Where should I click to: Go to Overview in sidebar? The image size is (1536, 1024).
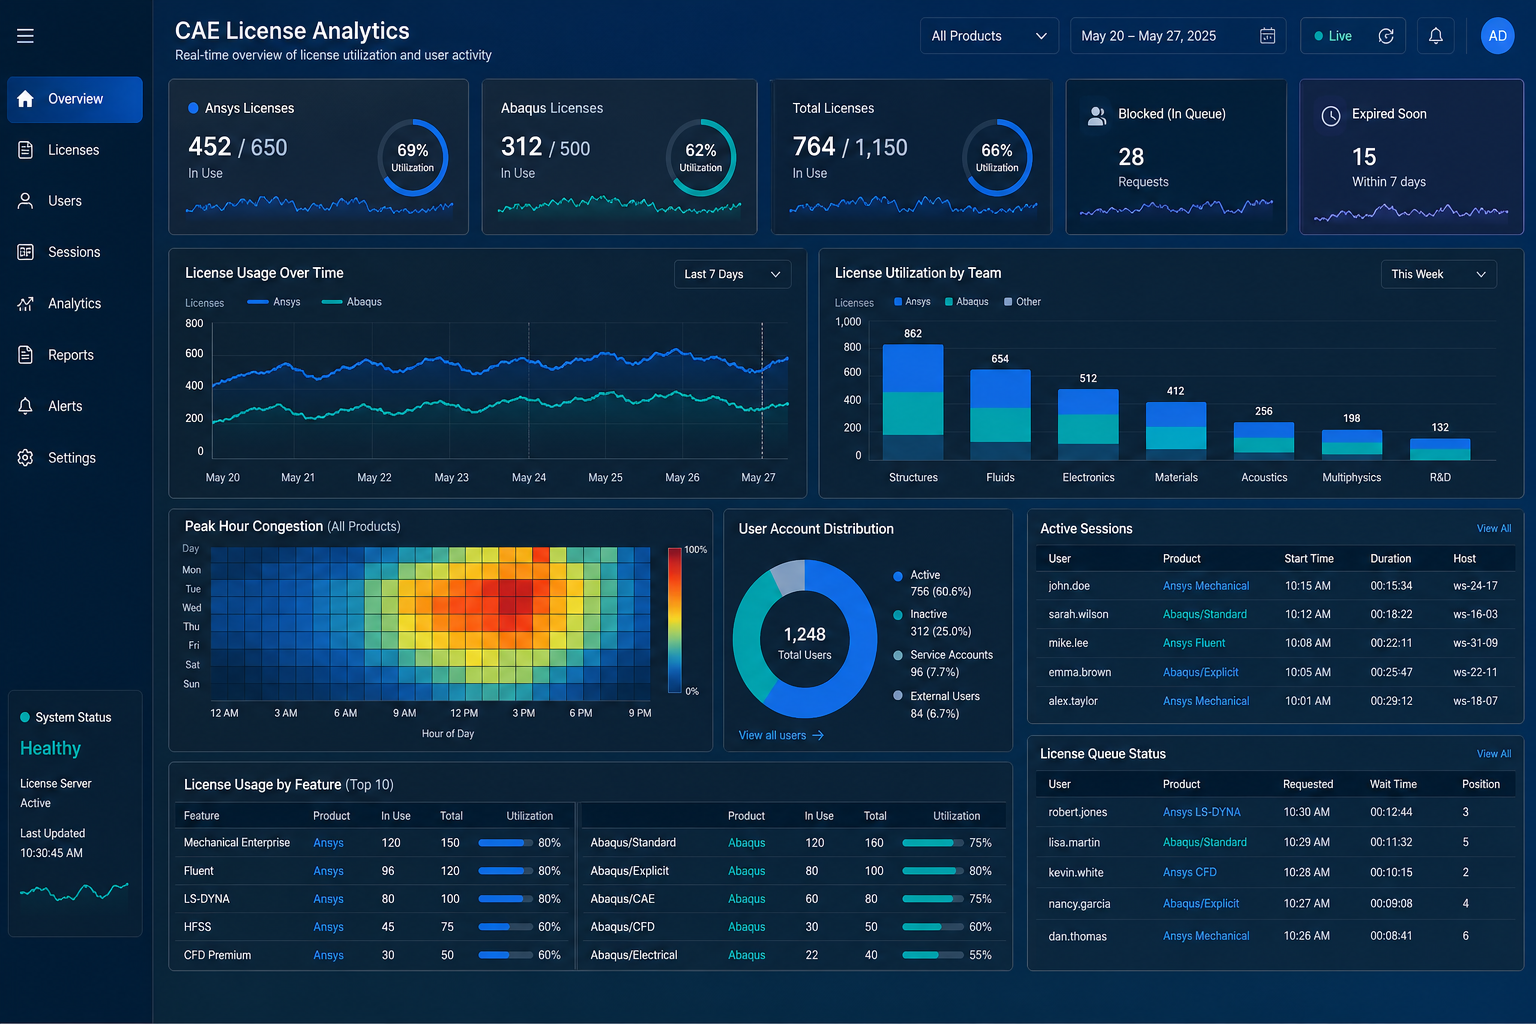[75, 99]
